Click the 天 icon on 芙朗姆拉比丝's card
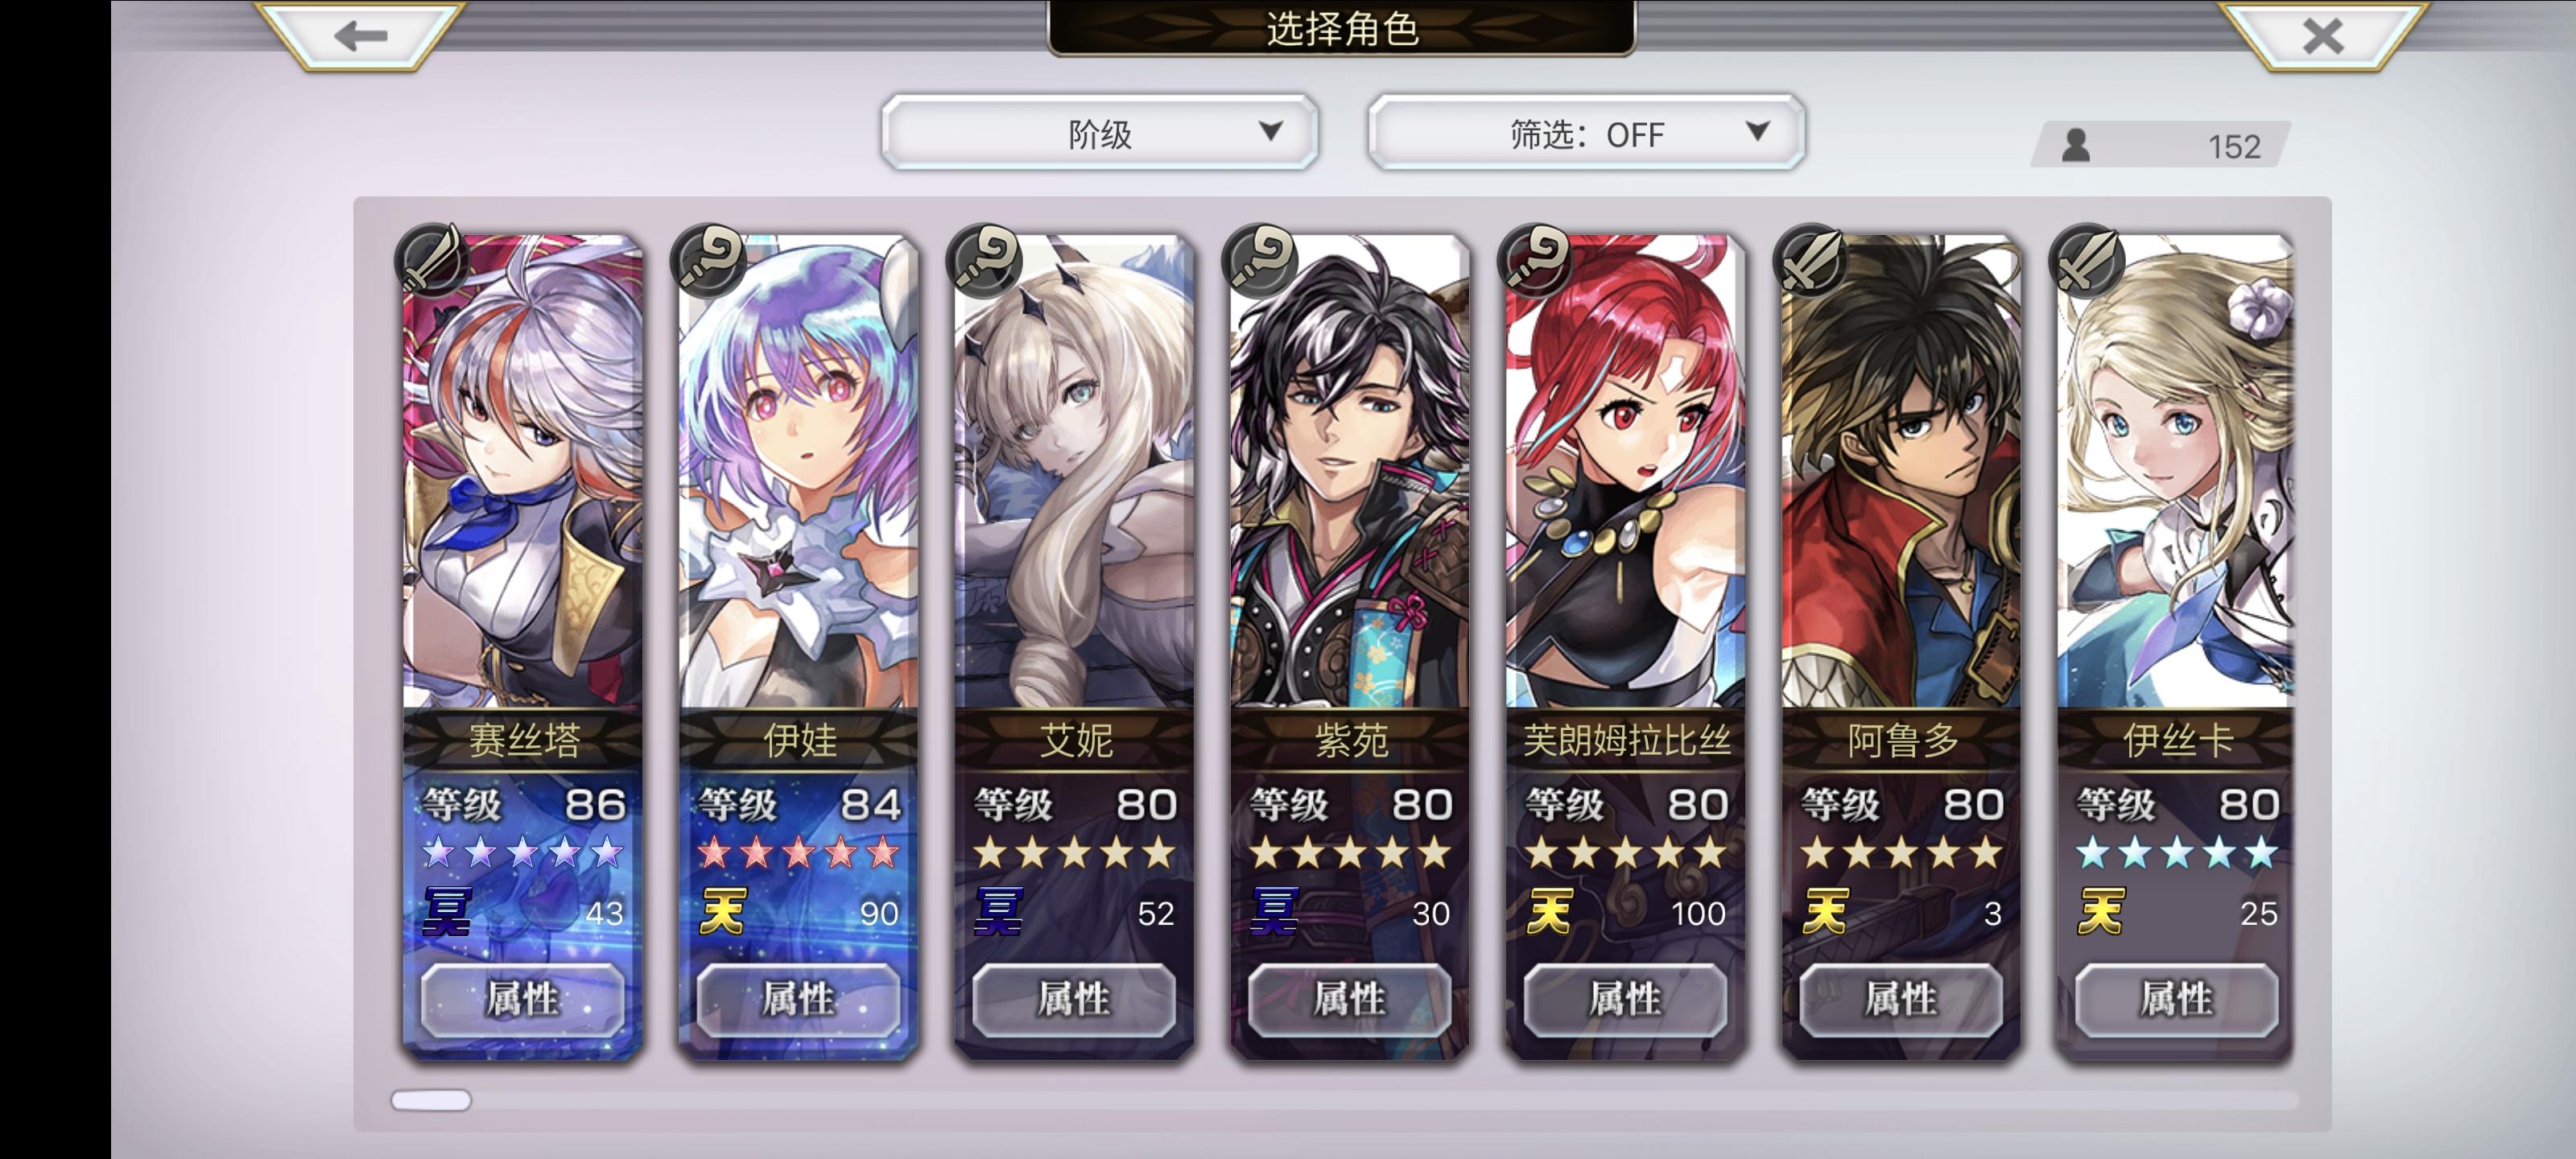 (x=1549, y=911)
